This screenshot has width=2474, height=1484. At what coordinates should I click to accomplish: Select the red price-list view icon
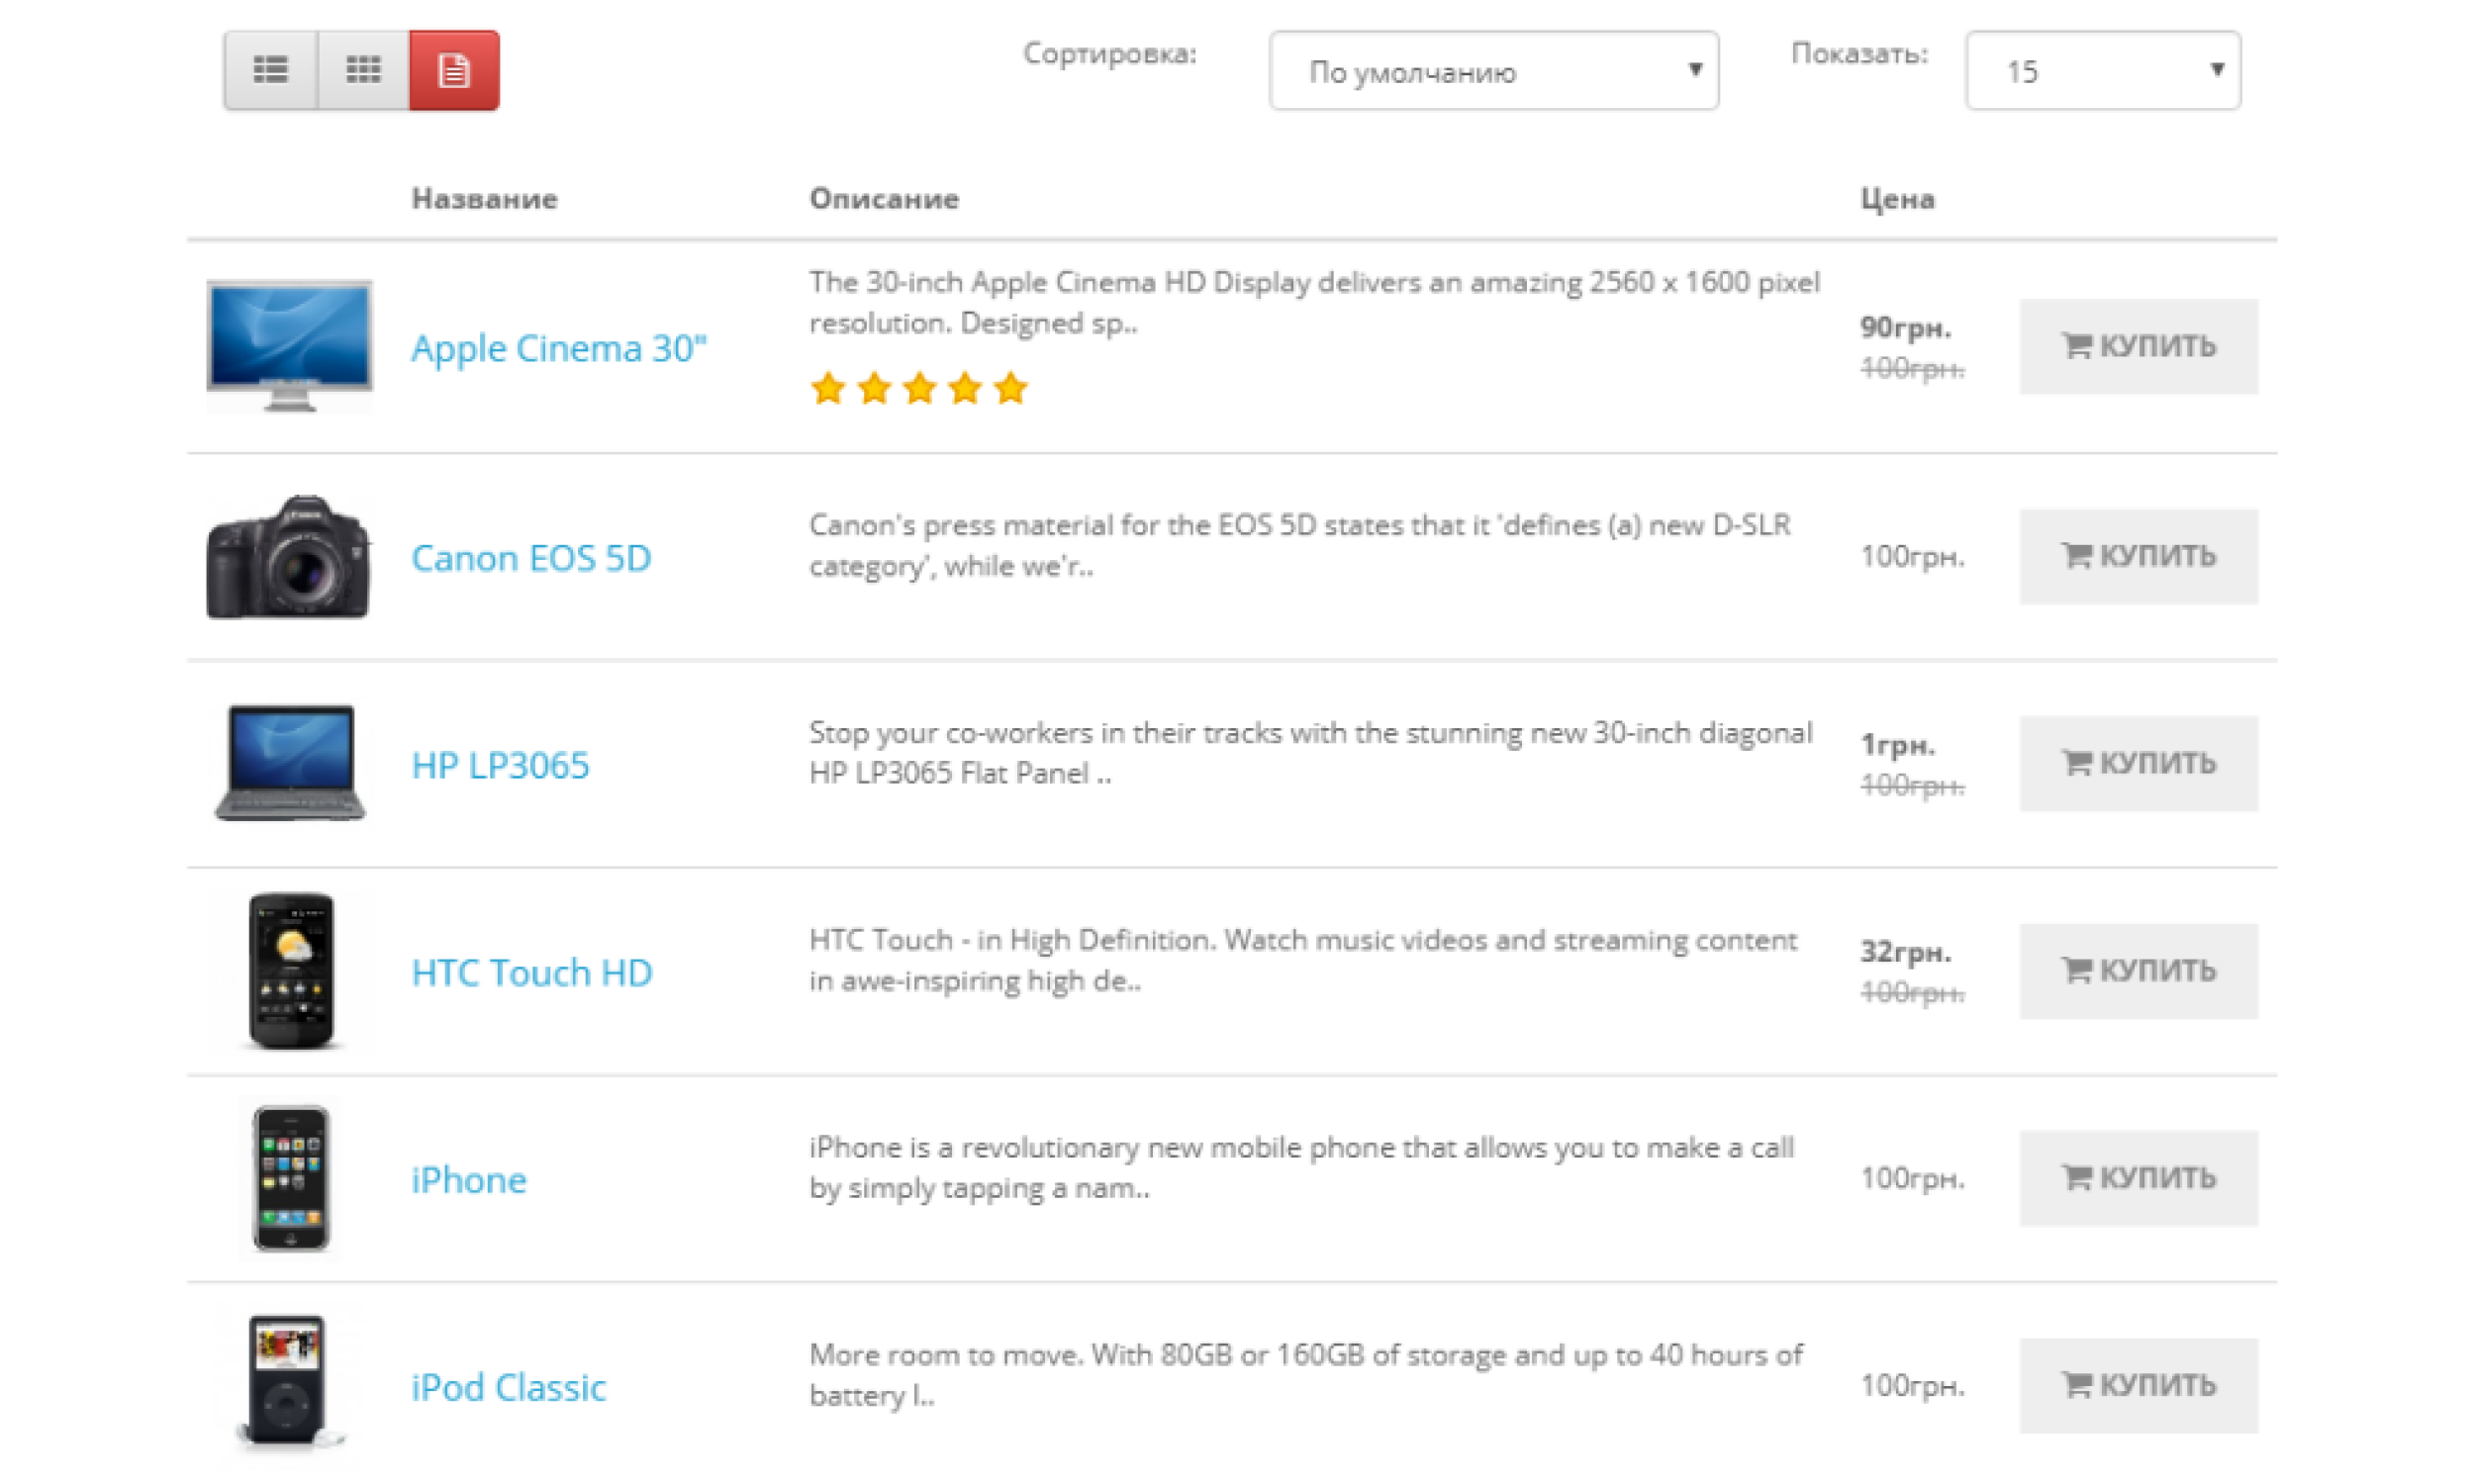click(x=454, y=70)
